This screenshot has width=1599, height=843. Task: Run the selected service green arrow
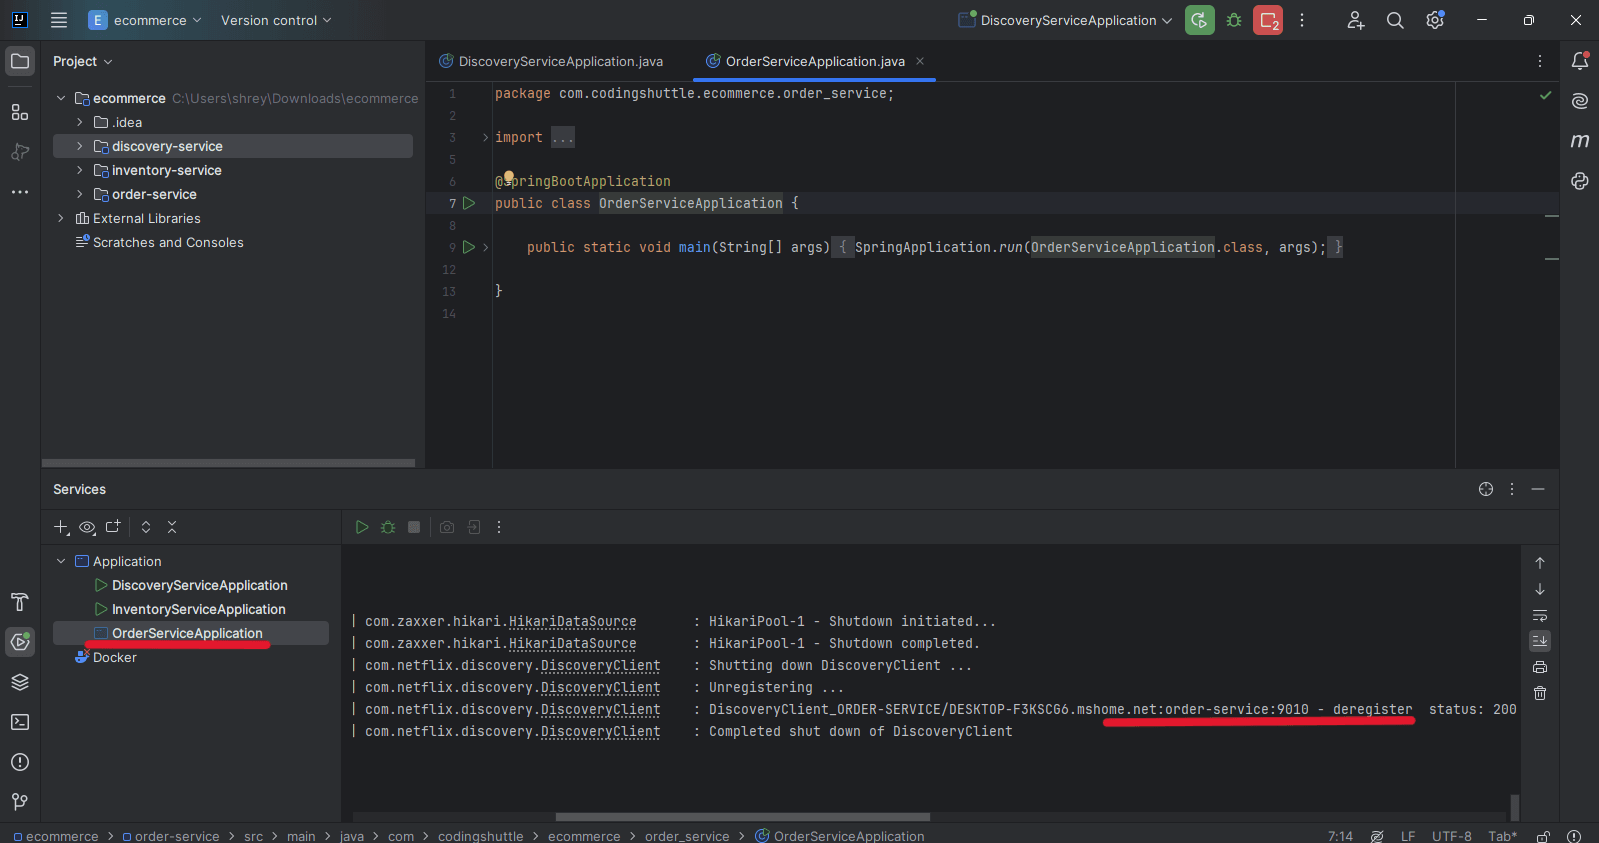(x=362, y=527)
